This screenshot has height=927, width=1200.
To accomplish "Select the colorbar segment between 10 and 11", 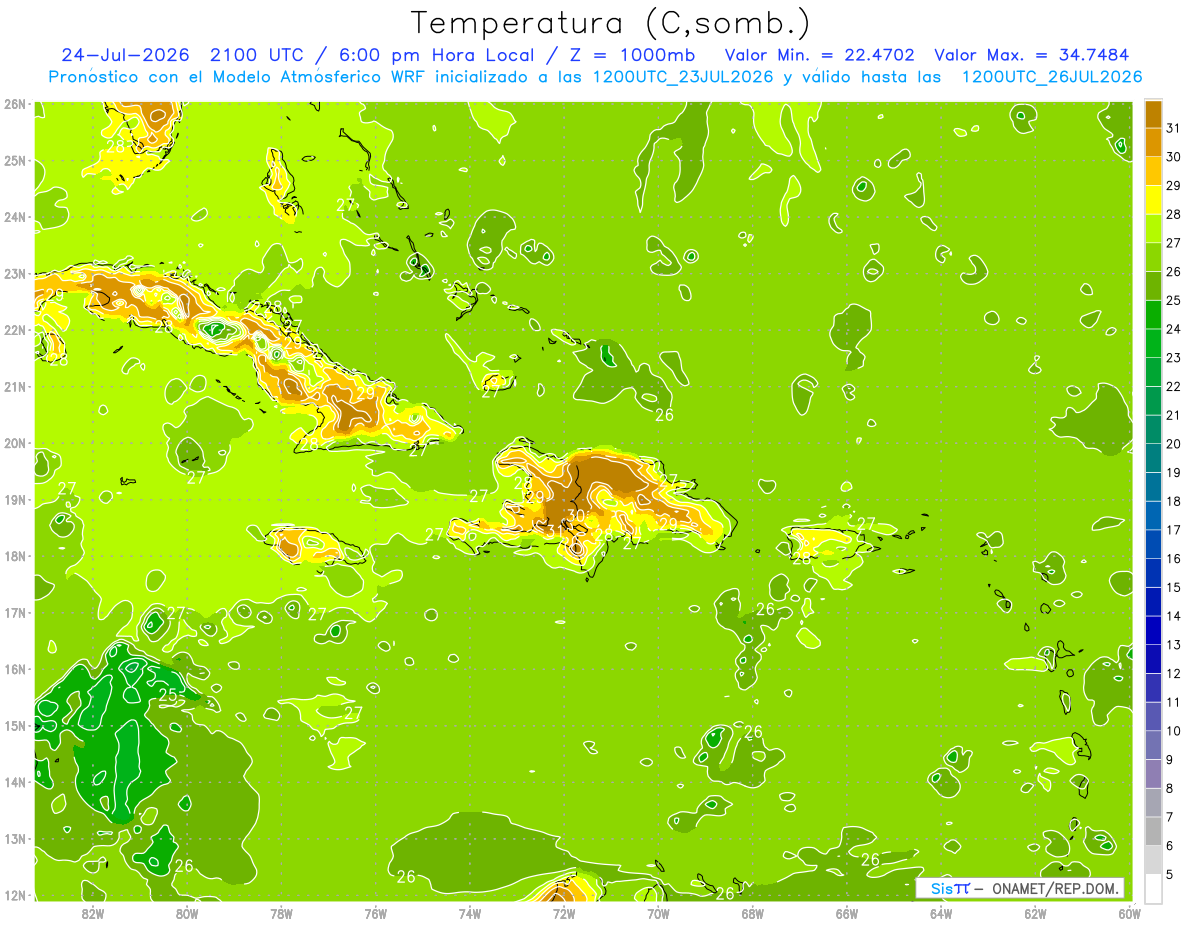I will 1153,717.
